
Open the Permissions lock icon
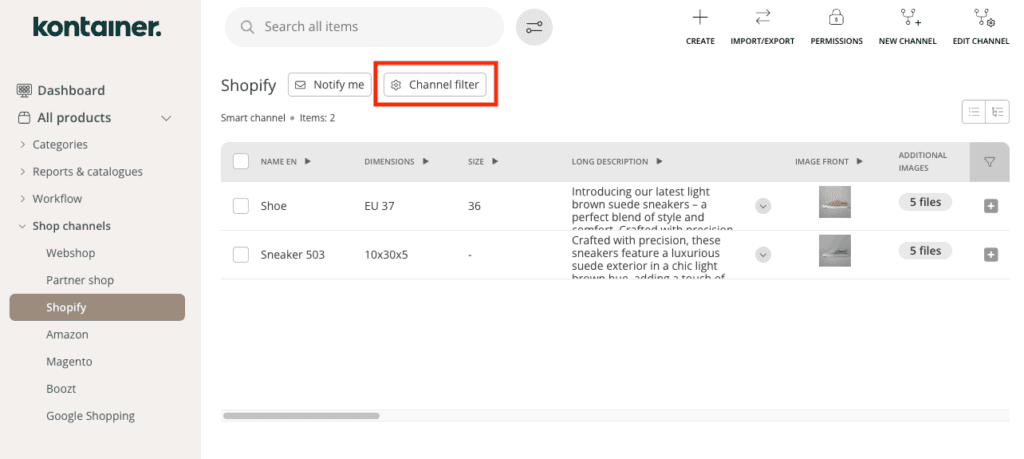(x=836, y=17)
